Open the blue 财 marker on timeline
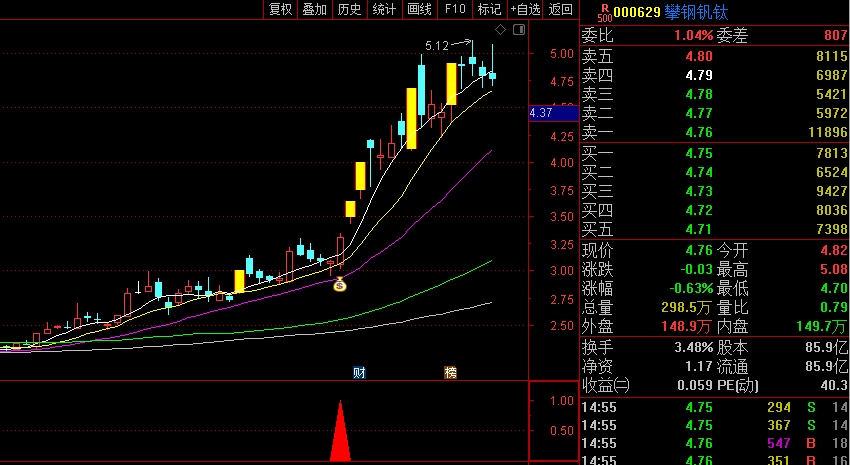The height and width of the screenshot is (465, 850). [359, 372]
